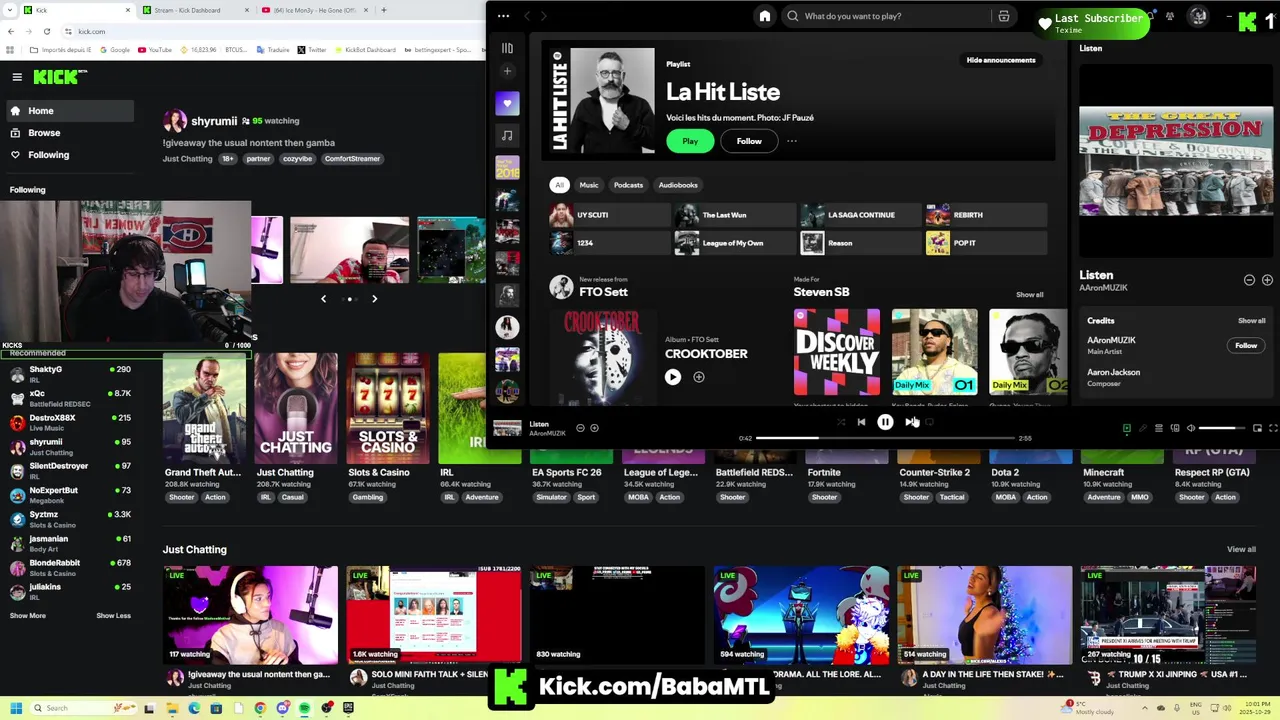Open Spotify from the Windows taskbar
The height and width of the screenshot is (720, 1280).
coord(304,708)
